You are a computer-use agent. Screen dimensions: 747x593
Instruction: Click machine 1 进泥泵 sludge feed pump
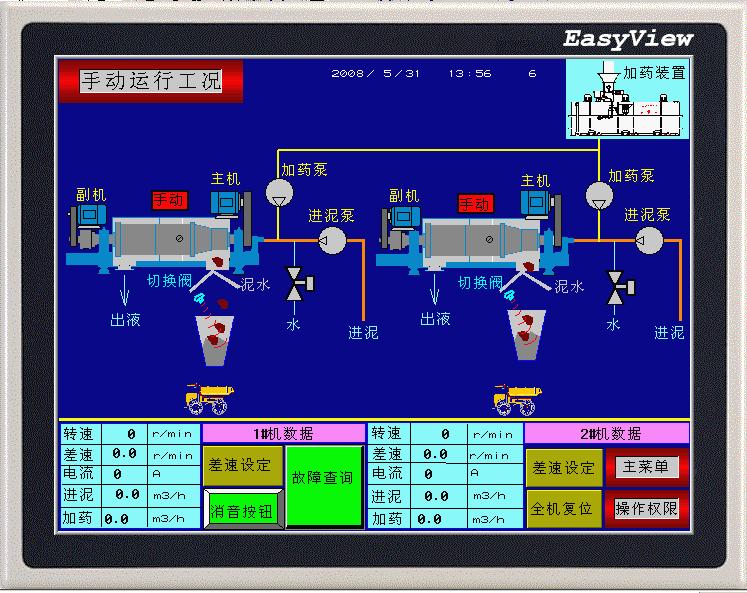pos(332,241)
